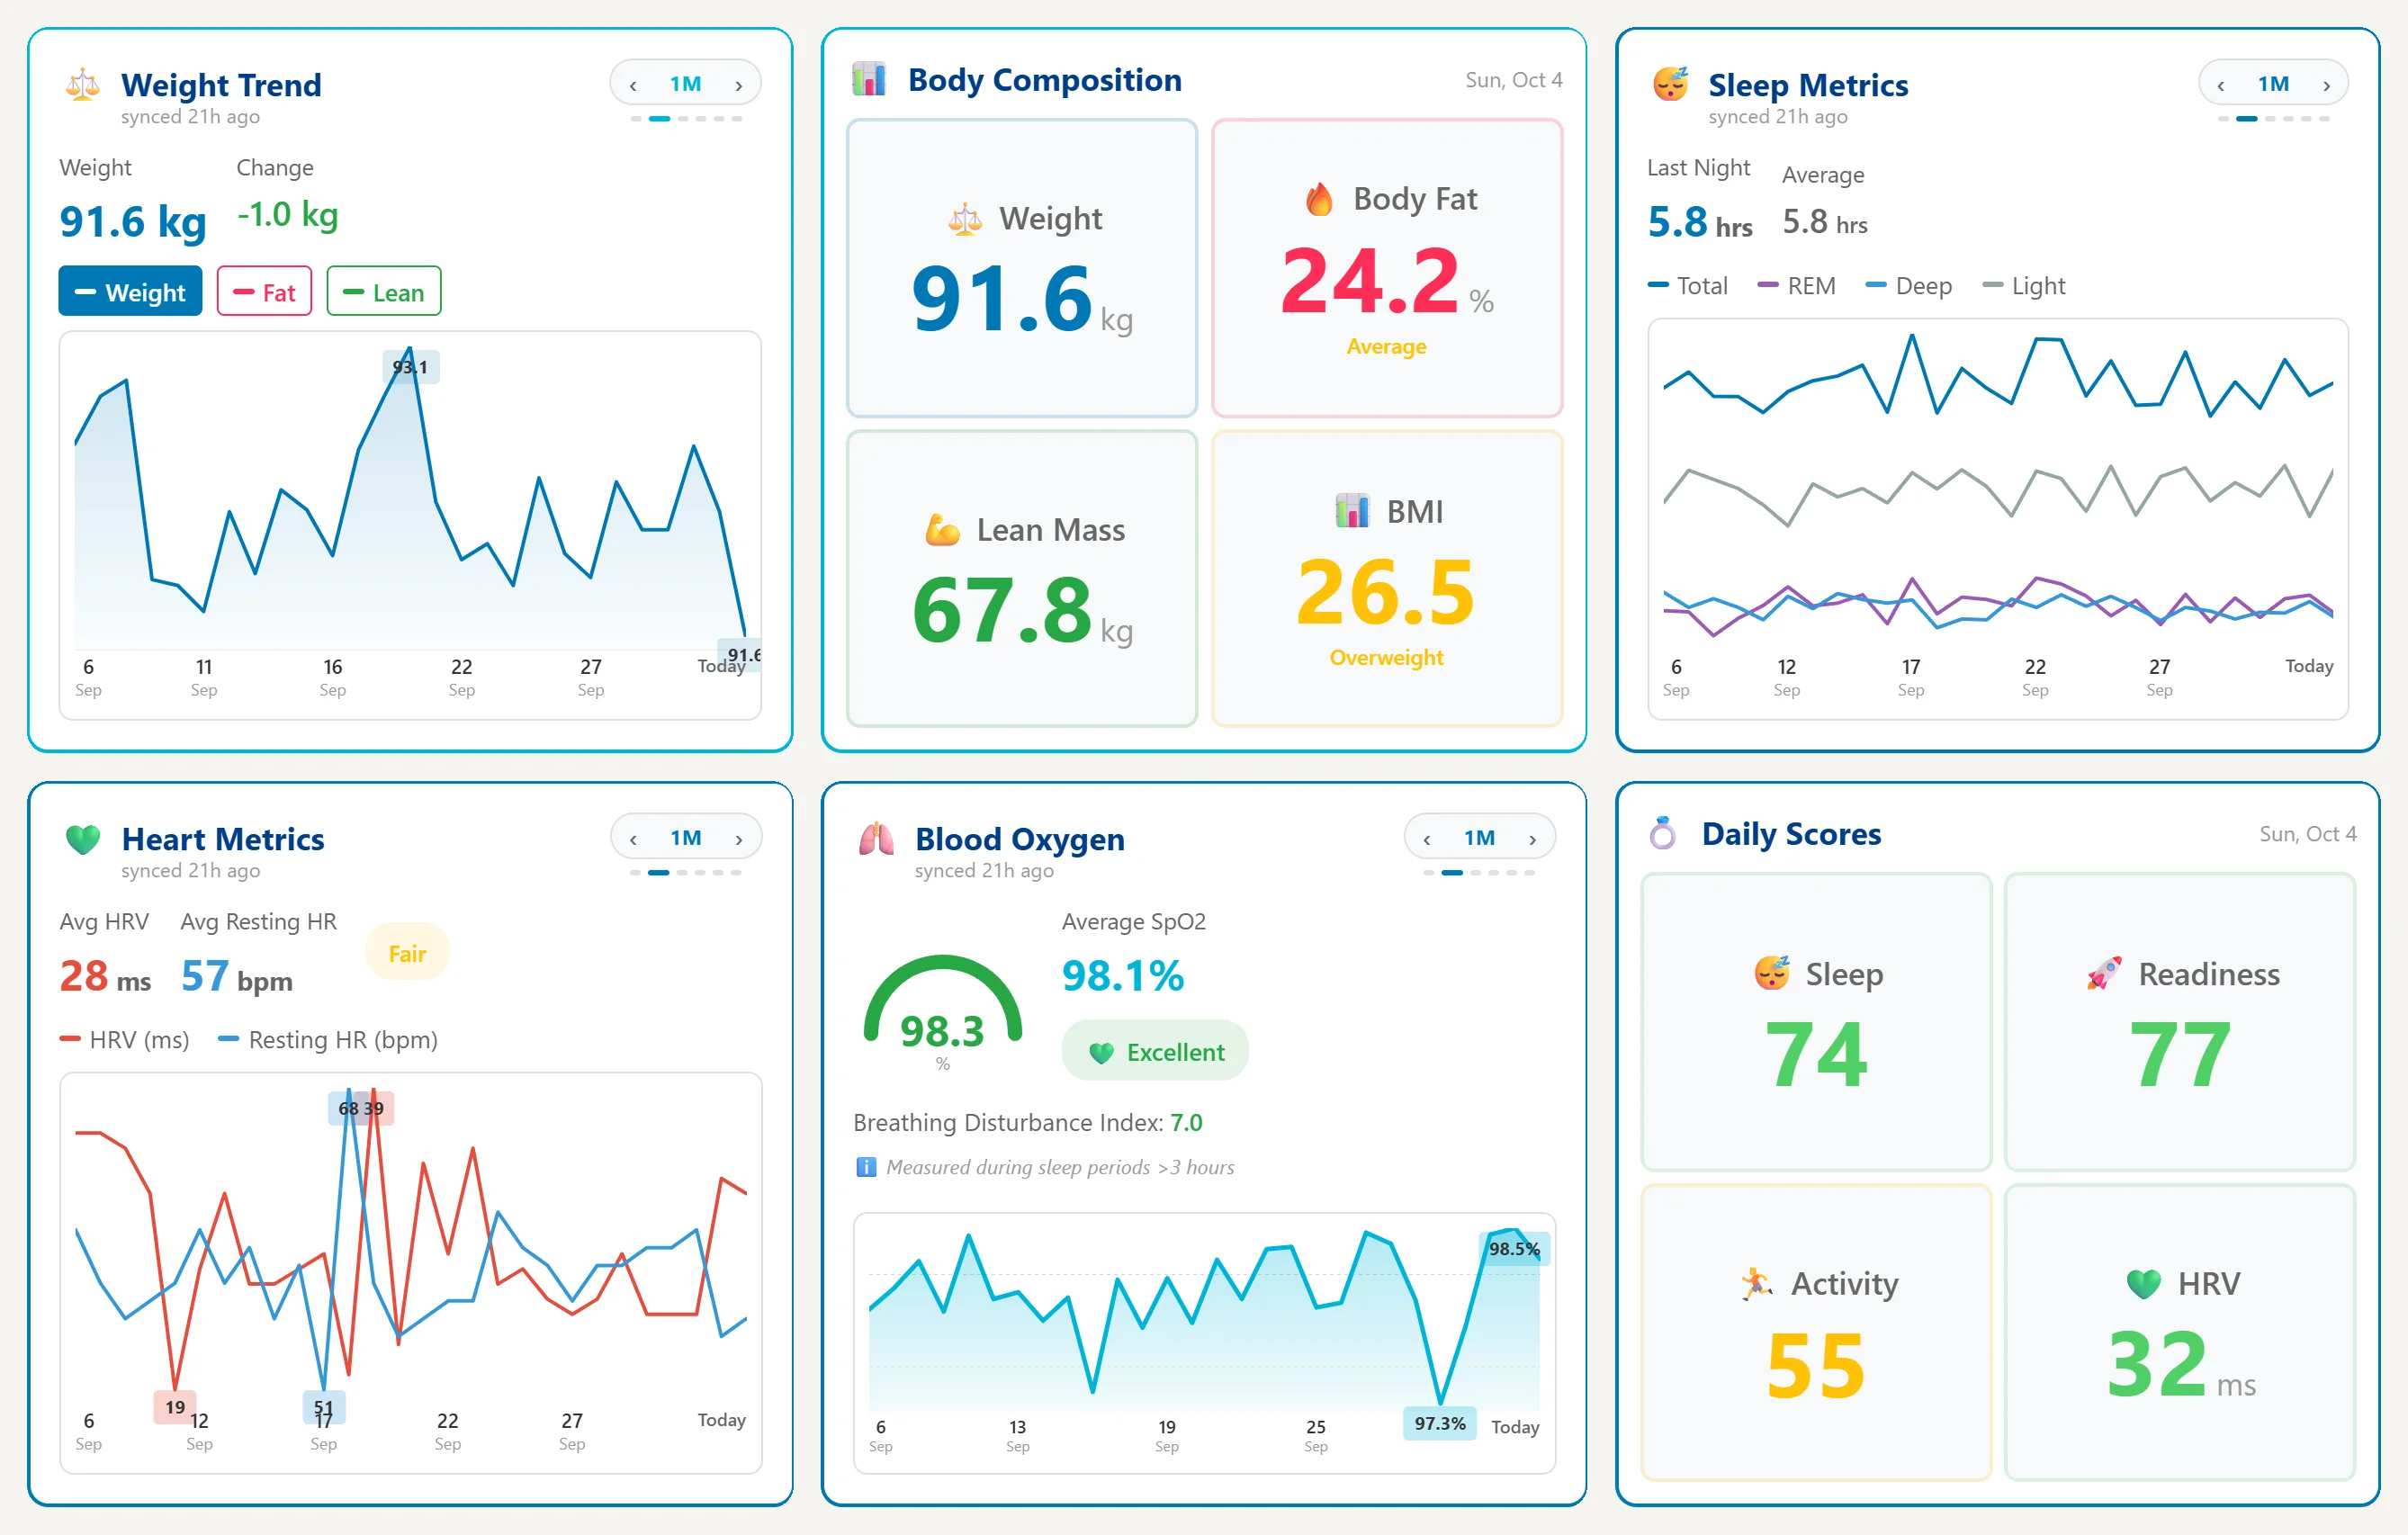Go to previous range in Weight Trend
Image resolution: width=2408 pixels, height=1535 pixels.
633,85
